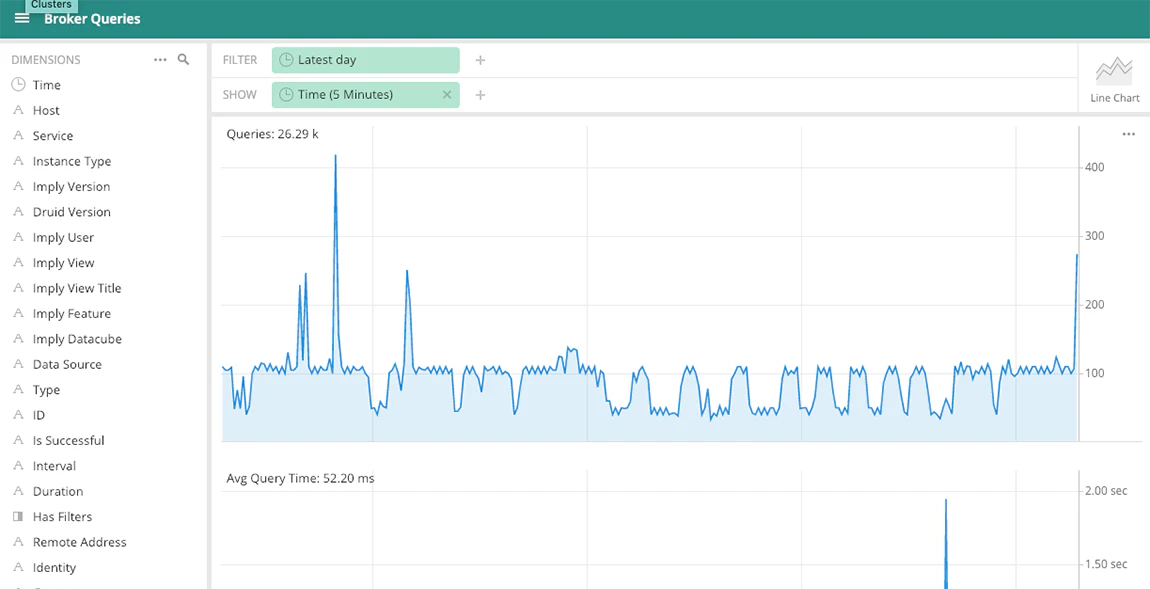Open the Time (5 Minutes) split pill

click(x=355, y=95)
